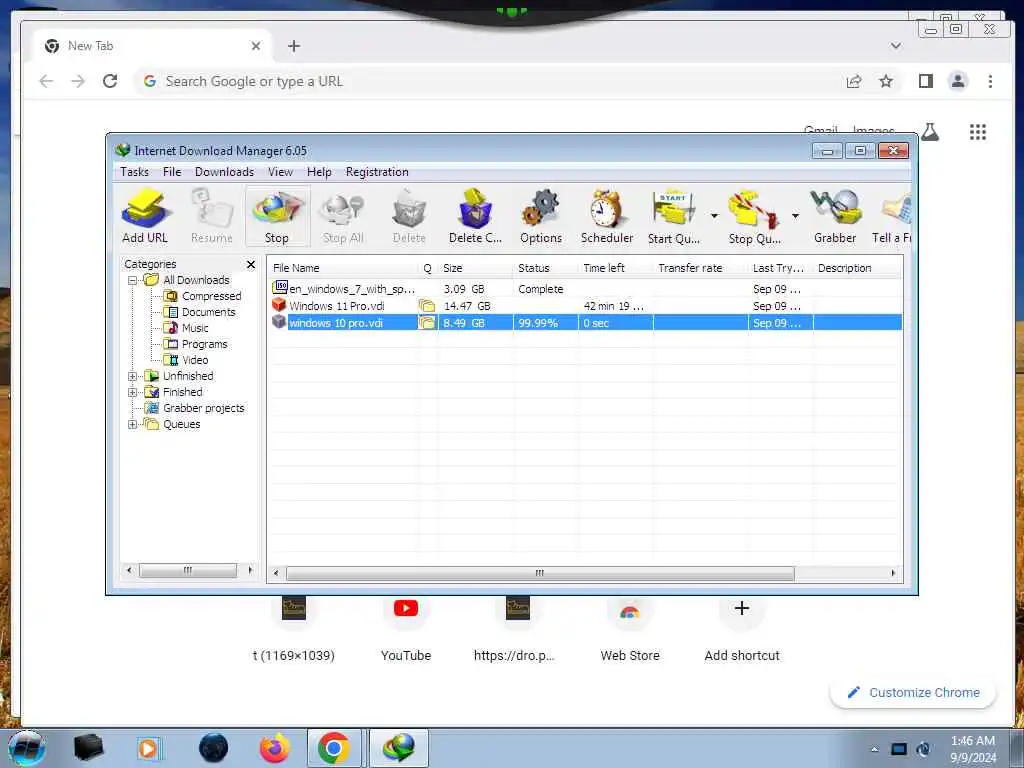The height and width of the screenshot is (768, 1024).
Task: Click the Tell a Friend icon
Action: coord(893,216)
